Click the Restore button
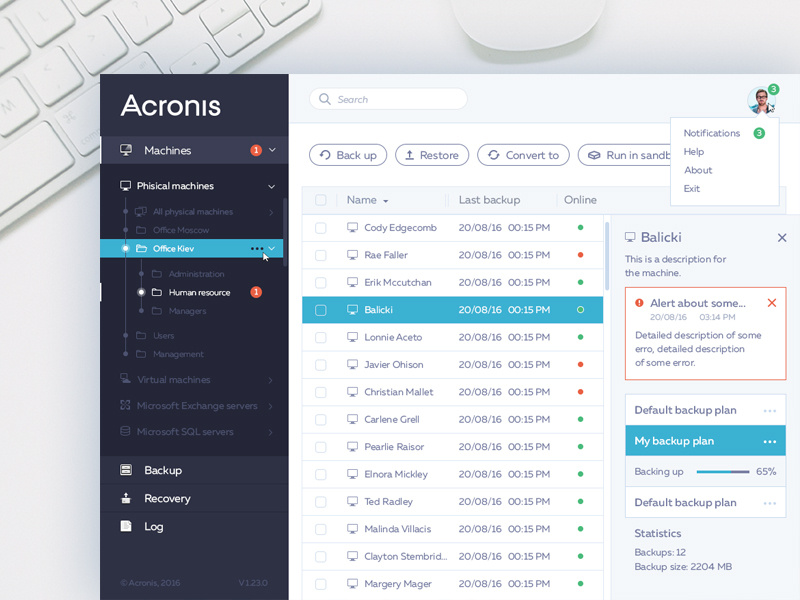The height and width of the screenshot is (600, 800). tap(432, 155)
